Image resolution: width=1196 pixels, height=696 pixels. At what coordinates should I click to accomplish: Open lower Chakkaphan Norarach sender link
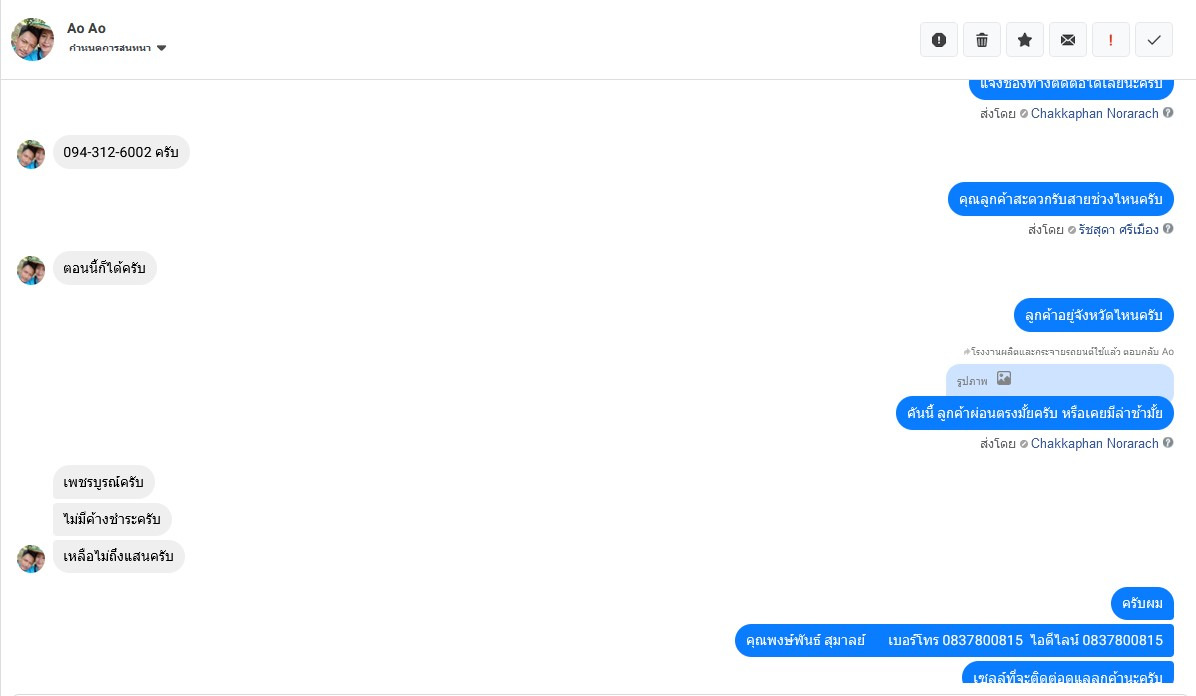[1095, 443]
